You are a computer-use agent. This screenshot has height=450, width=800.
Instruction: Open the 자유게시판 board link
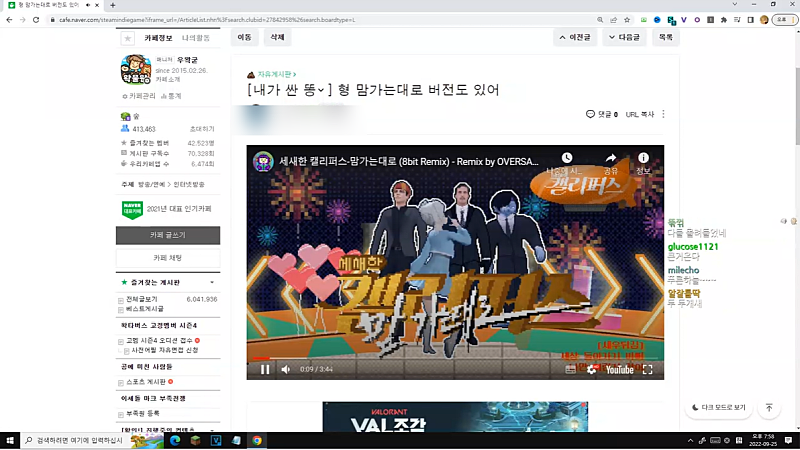coord(276,74)
